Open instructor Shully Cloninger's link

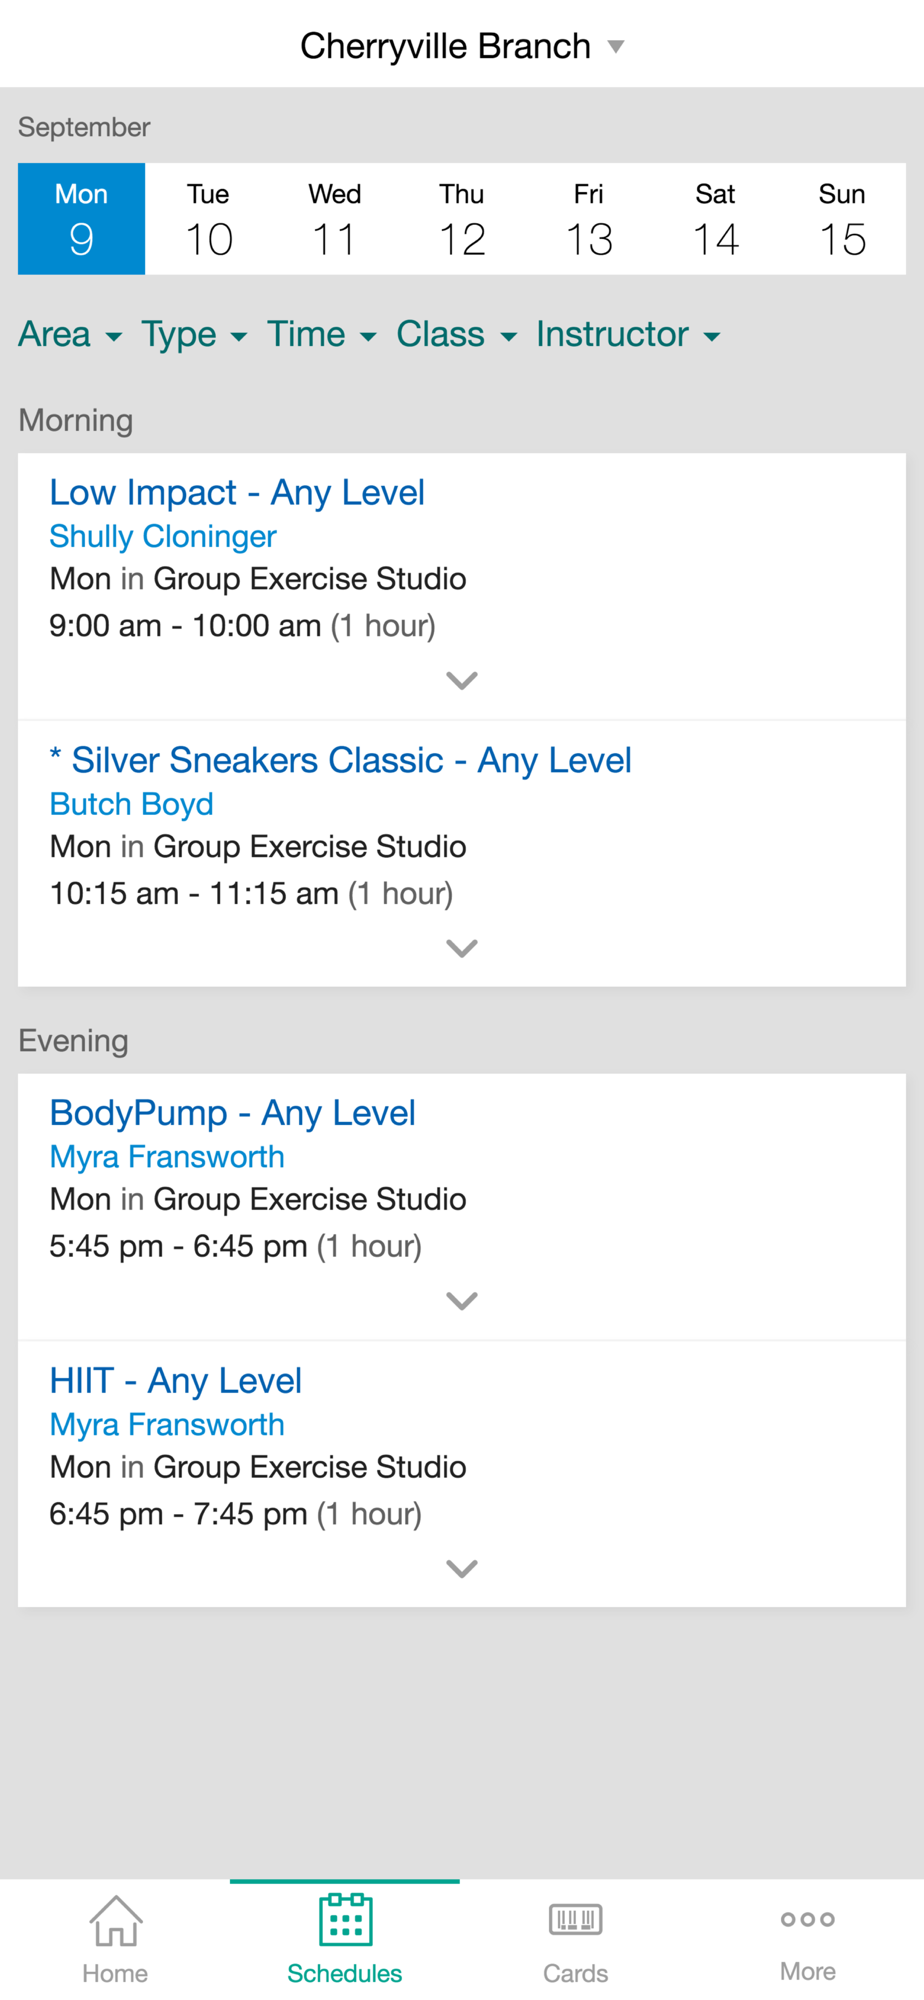coord(163,537)
